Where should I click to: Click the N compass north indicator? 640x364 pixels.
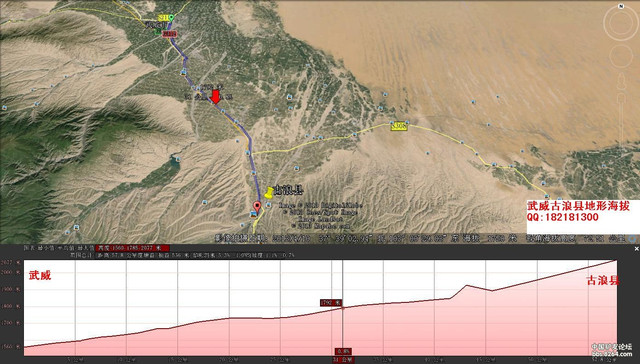pos(621,6)
